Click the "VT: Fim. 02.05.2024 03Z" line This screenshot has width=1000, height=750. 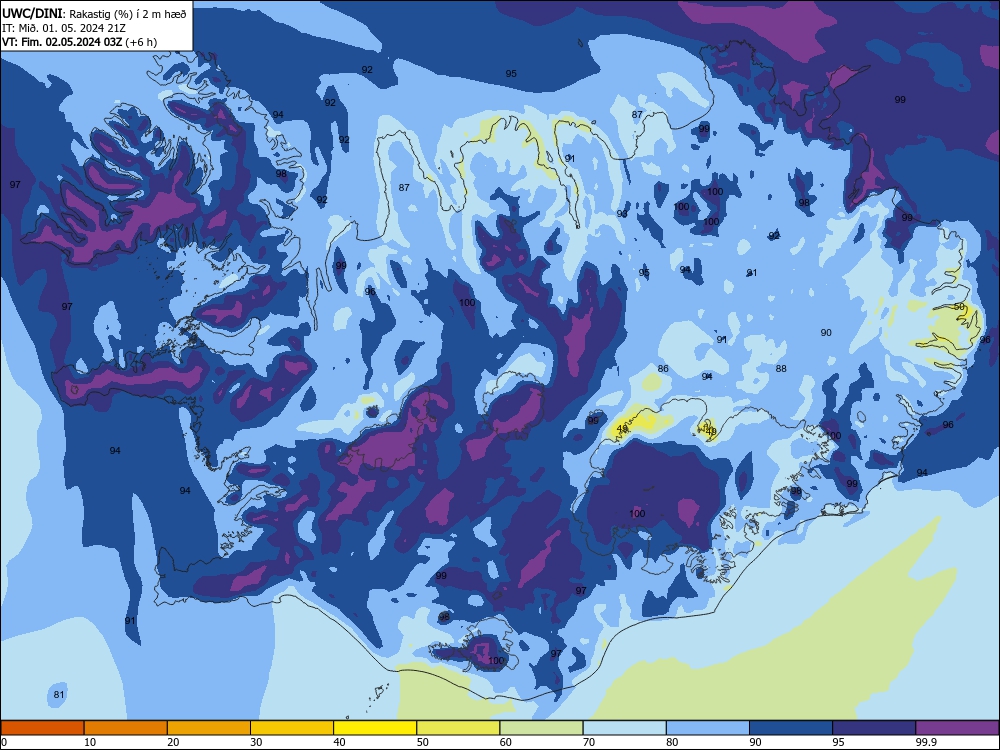pyautogui.click(x=62, y=42)
